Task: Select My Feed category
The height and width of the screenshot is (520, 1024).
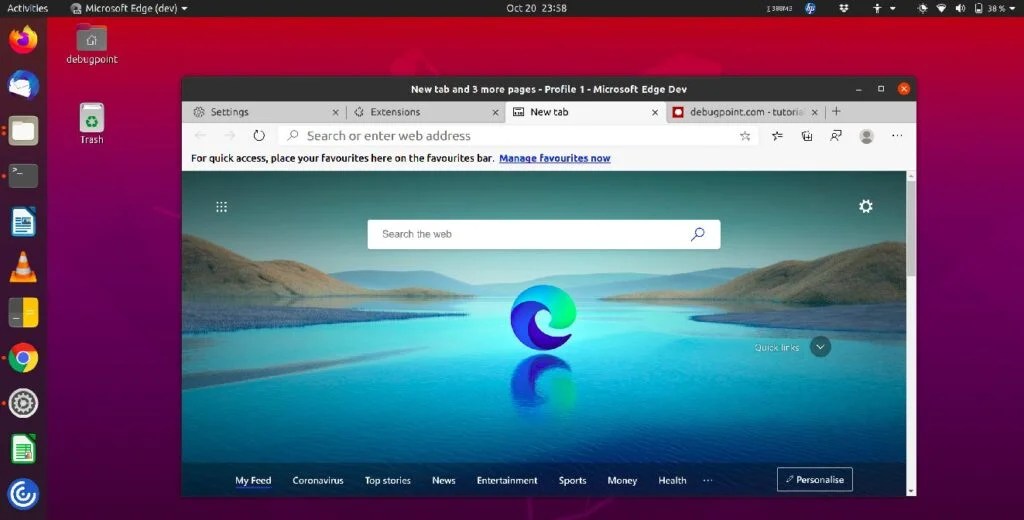Action: tap(253, 480)
